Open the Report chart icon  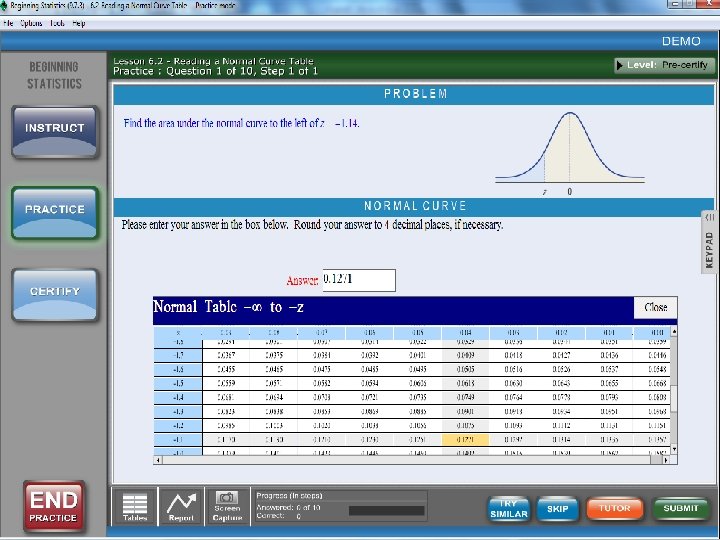click(181, 506)
